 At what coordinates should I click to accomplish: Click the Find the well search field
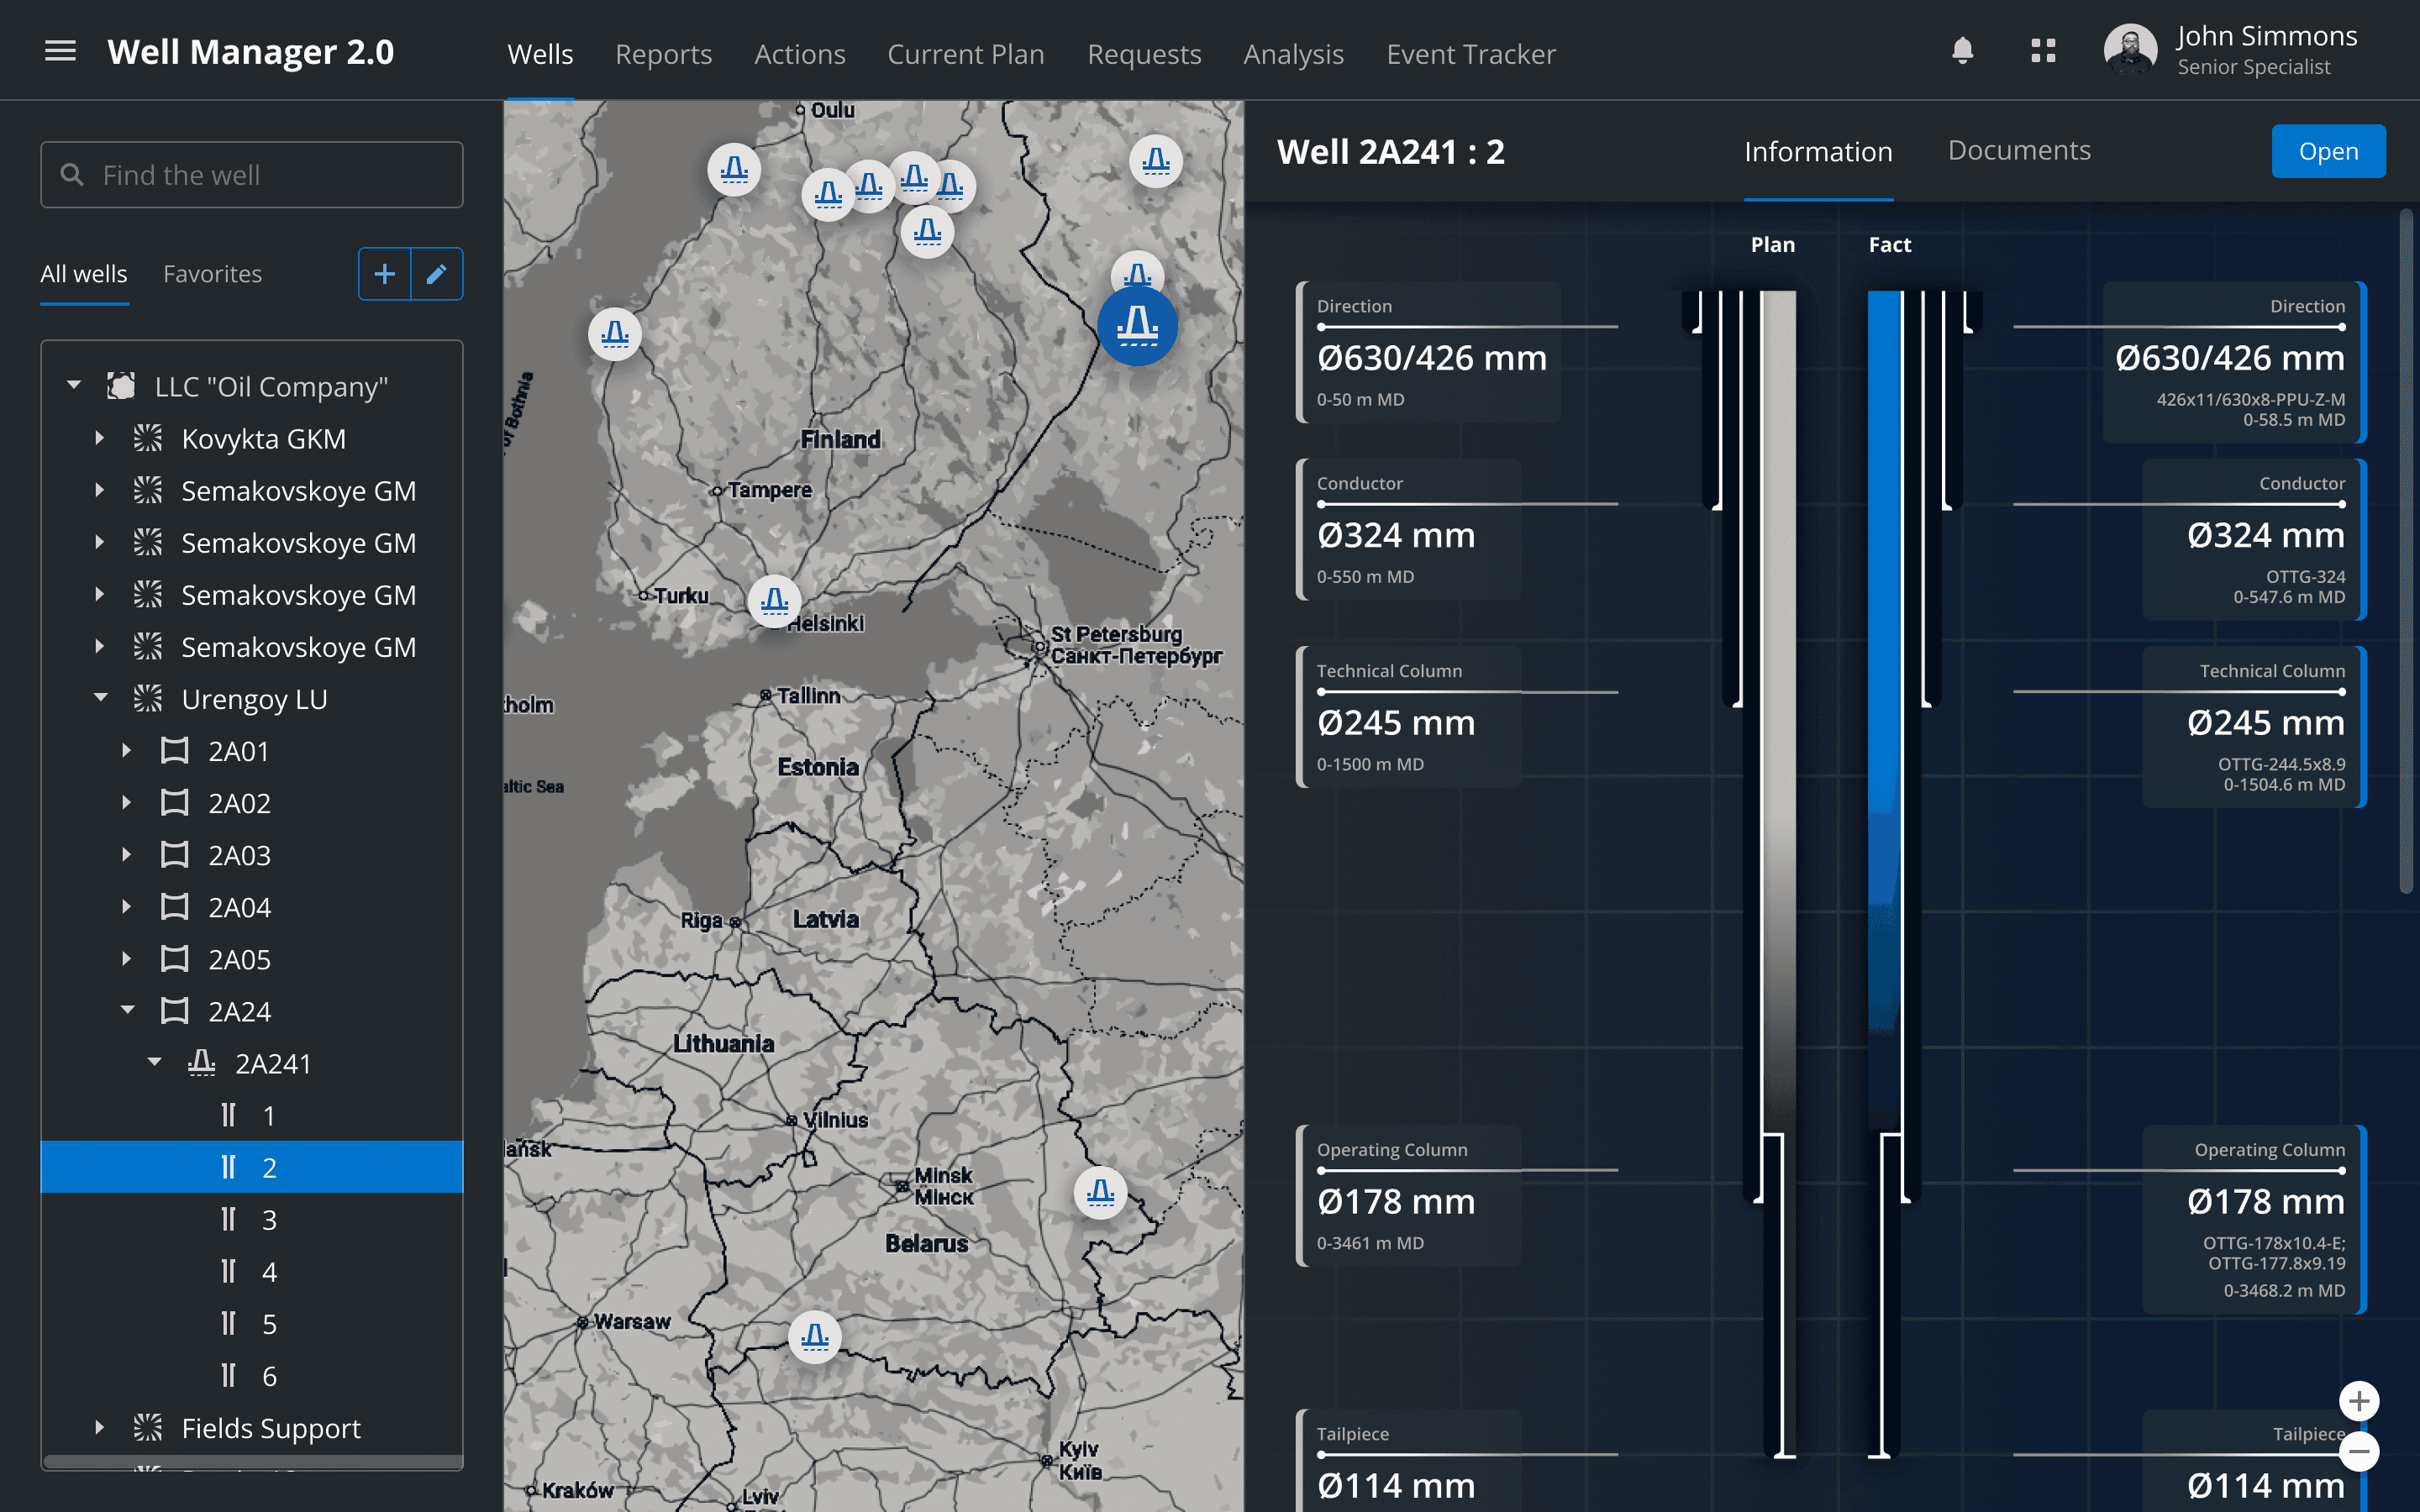[x=252, y=175]
